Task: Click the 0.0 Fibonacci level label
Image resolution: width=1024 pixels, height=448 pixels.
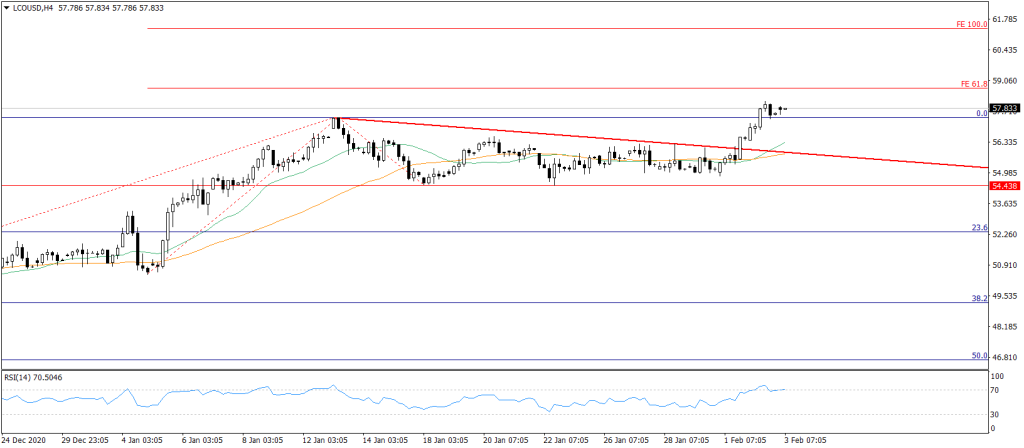Action: 982,113
